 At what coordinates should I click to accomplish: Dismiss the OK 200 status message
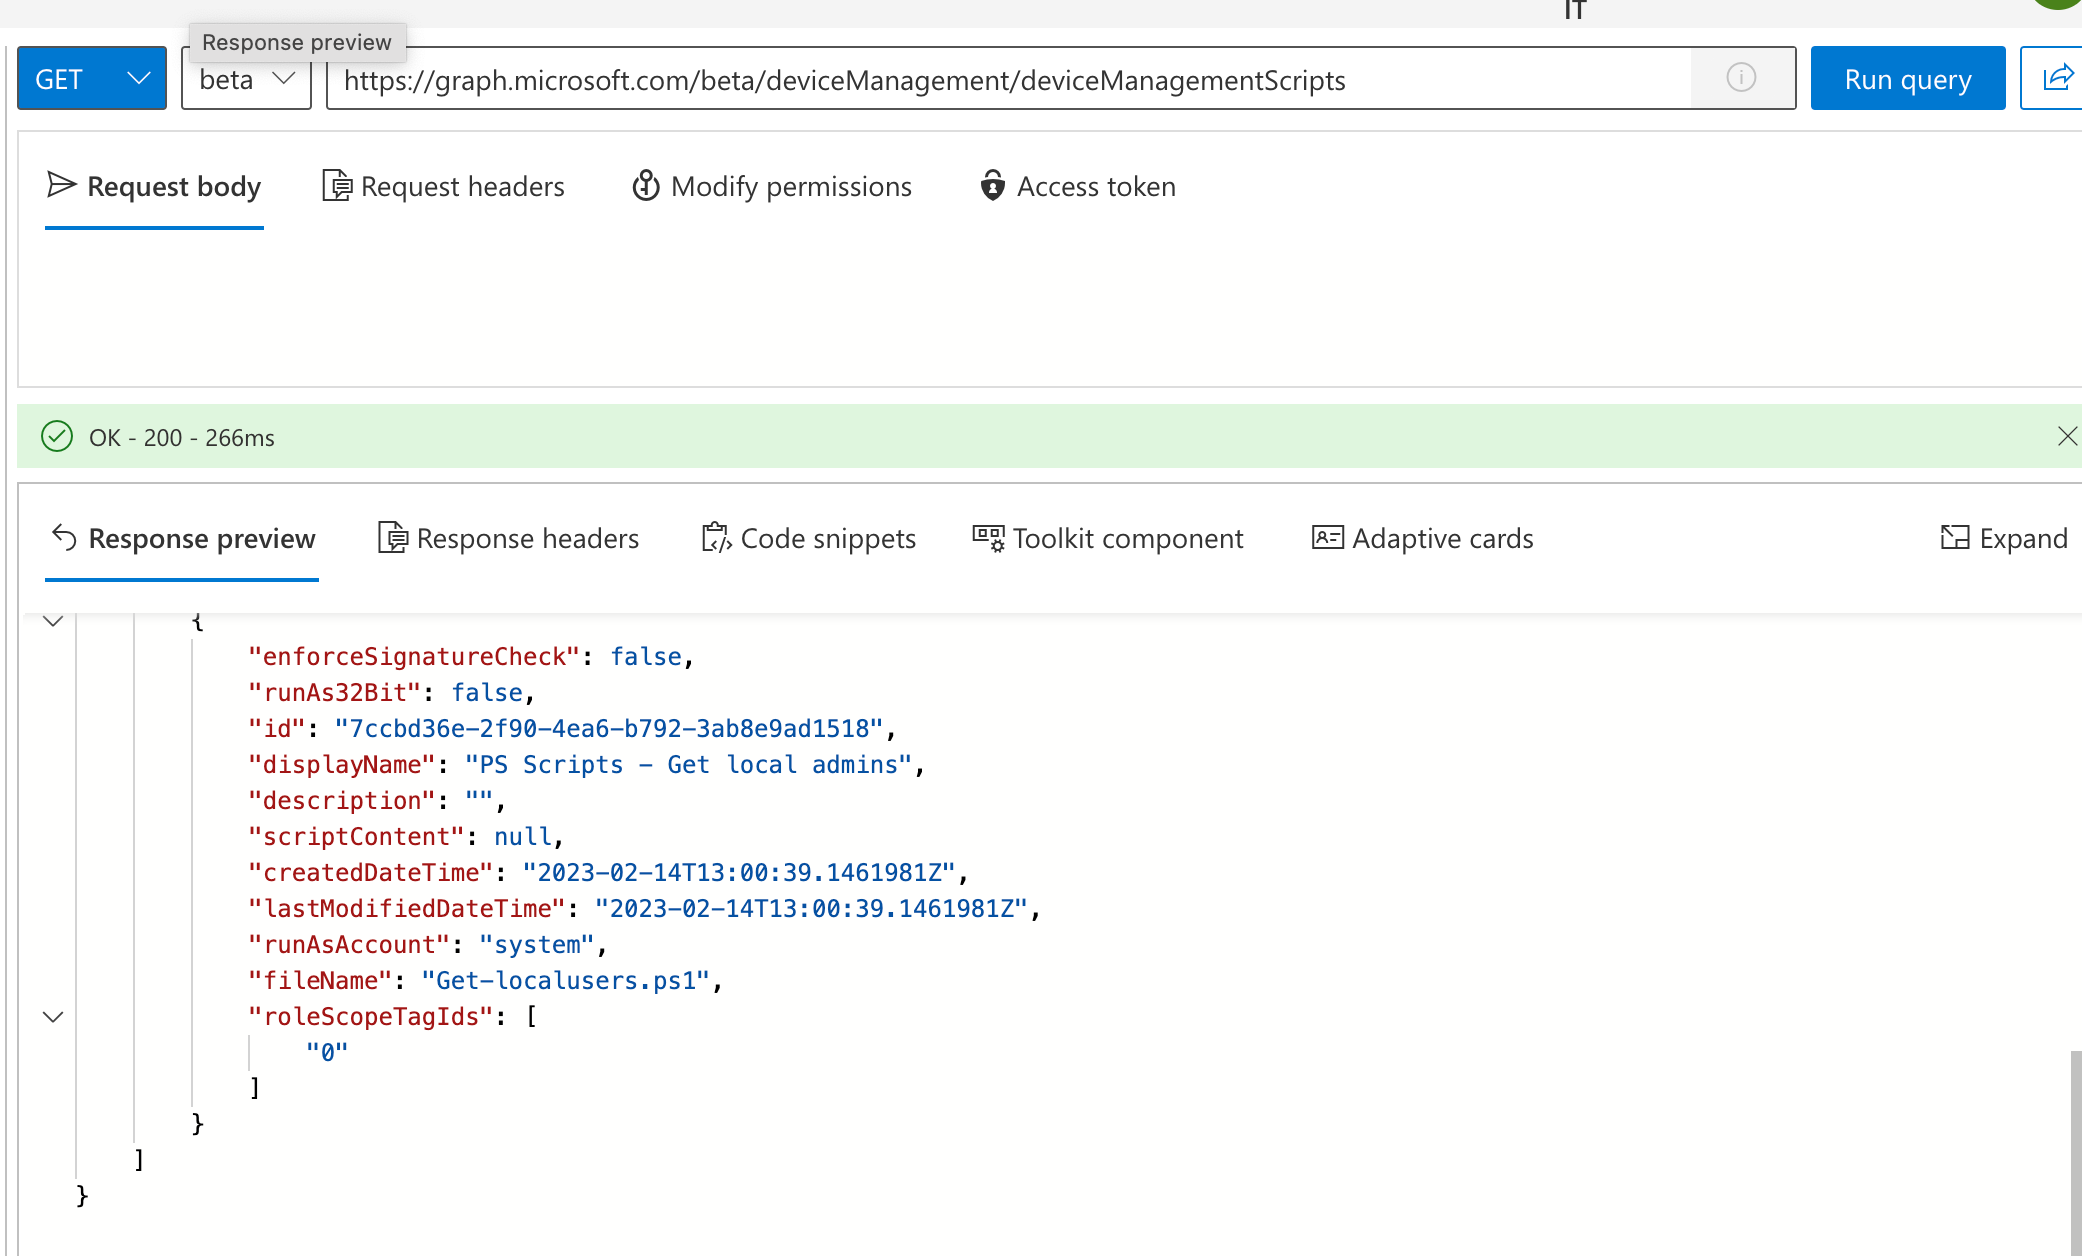[x=2067, y=436]
